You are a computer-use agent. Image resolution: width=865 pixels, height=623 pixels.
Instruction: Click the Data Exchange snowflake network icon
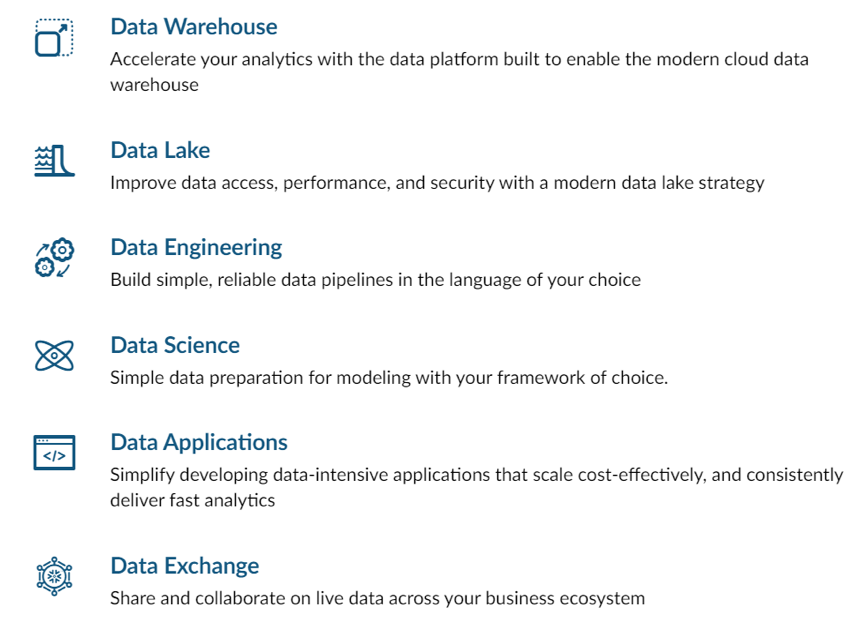coord(54,576)
